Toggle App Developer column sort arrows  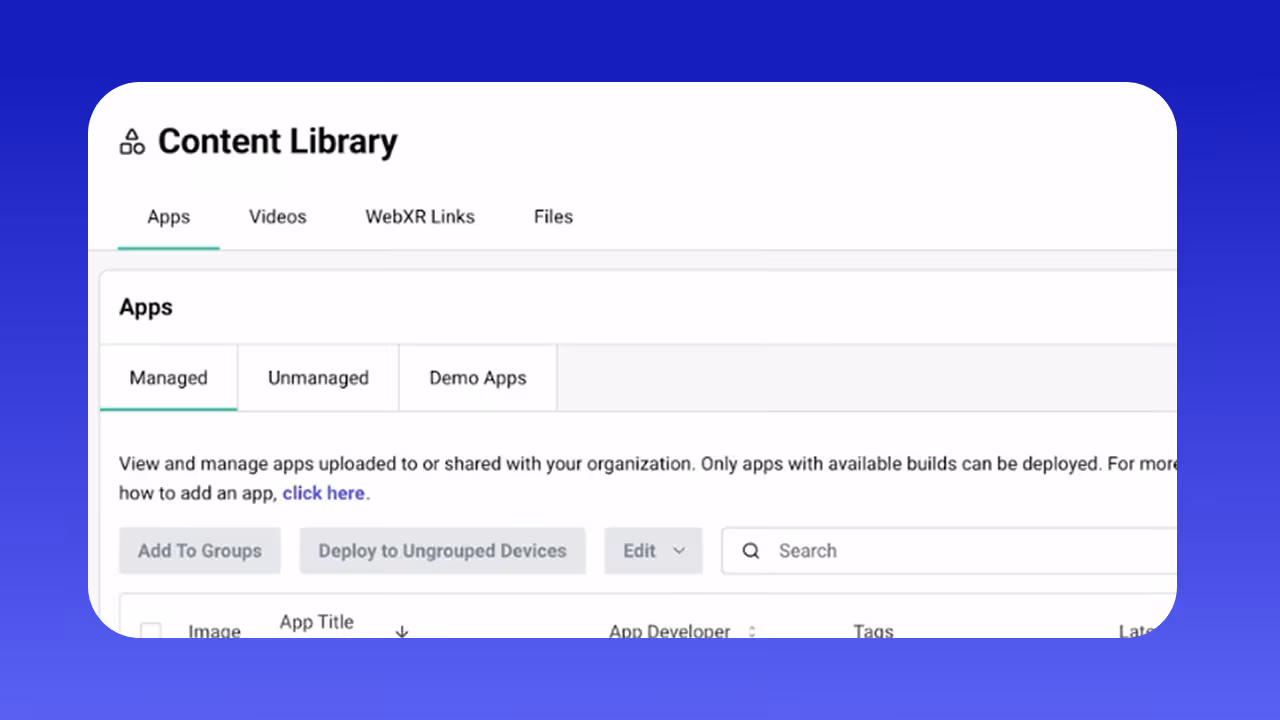[x=752, y=632]
